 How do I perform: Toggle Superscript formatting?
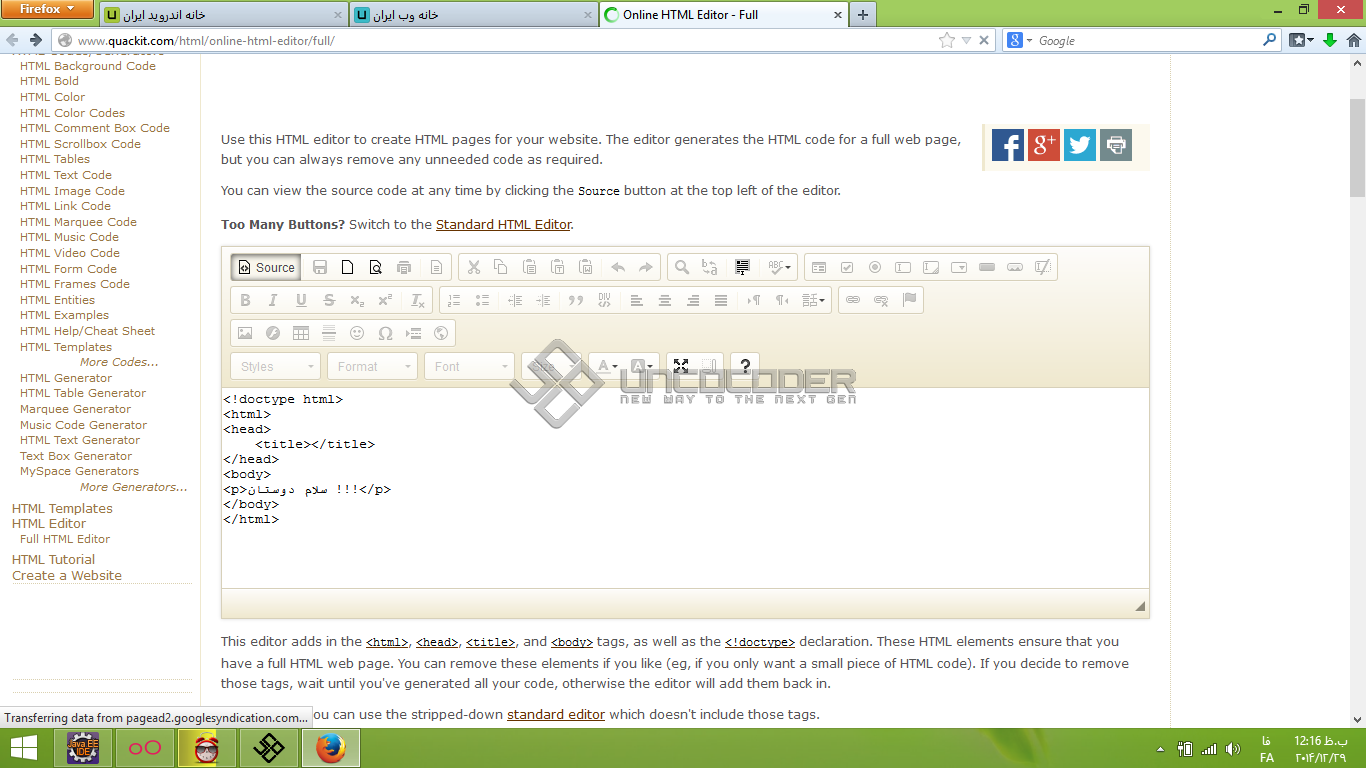pyautogui.click(x=385, y=300)
